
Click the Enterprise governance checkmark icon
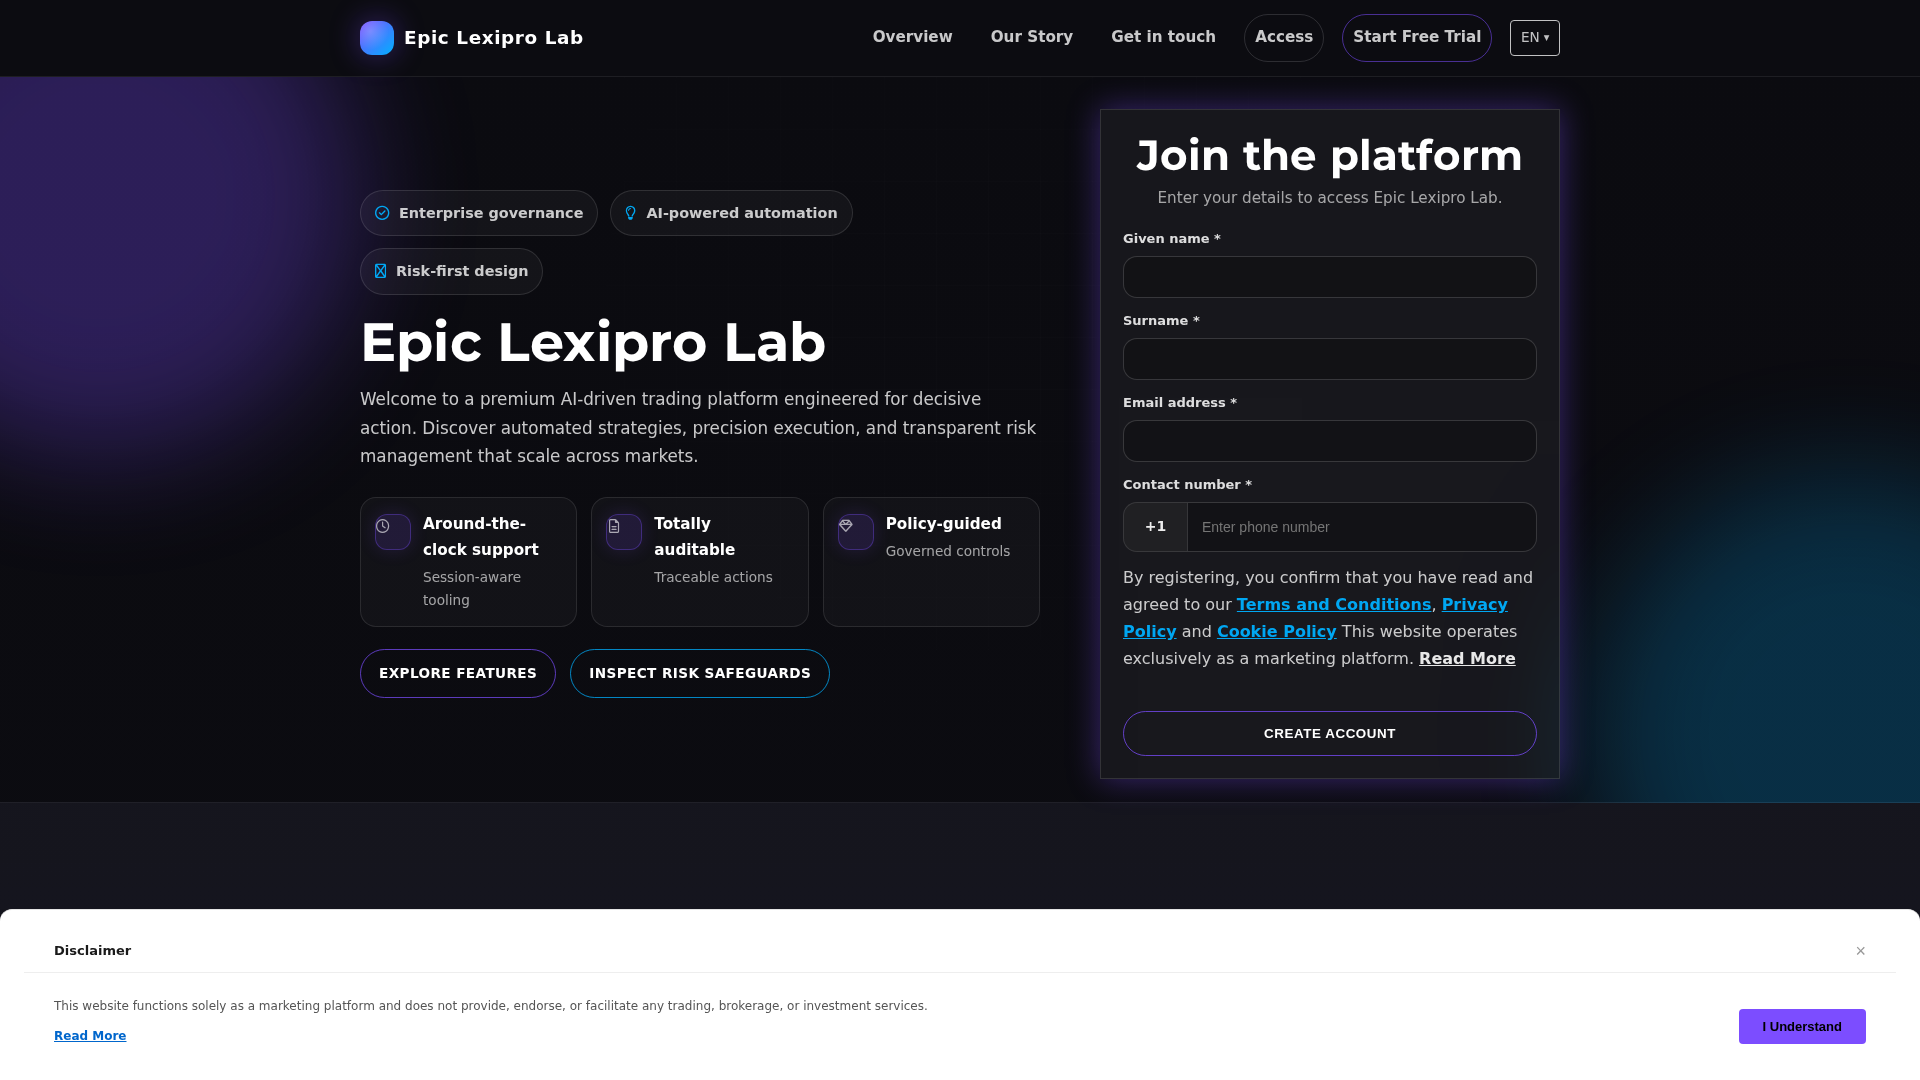(382, 213)
